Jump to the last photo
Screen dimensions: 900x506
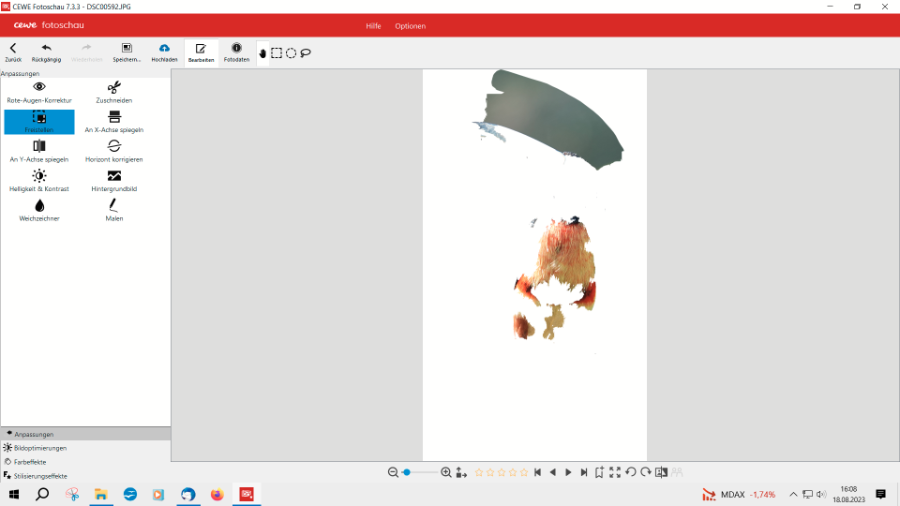coord(584,472)
